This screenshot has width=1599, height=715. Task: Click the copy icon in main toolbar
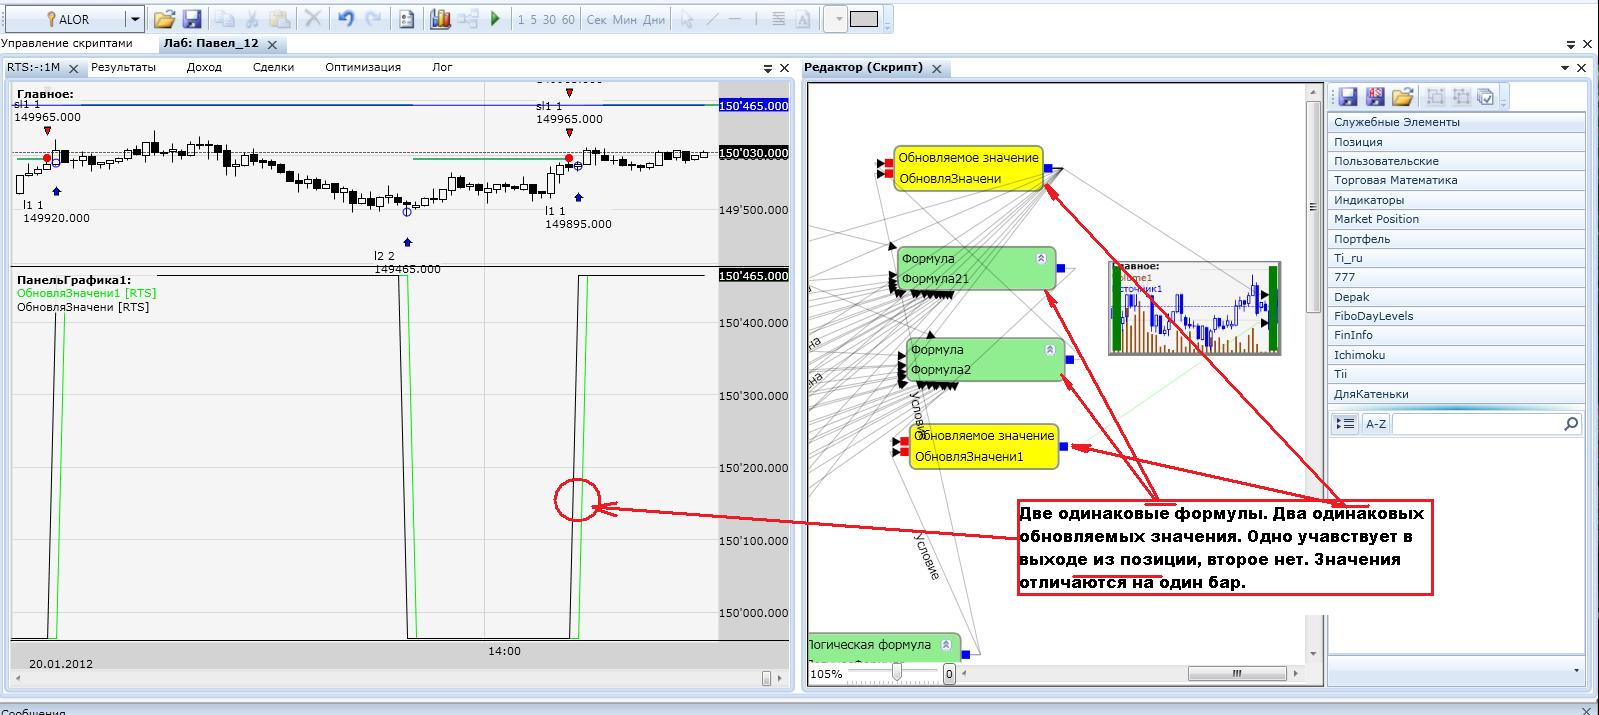(x=225, y=19)
